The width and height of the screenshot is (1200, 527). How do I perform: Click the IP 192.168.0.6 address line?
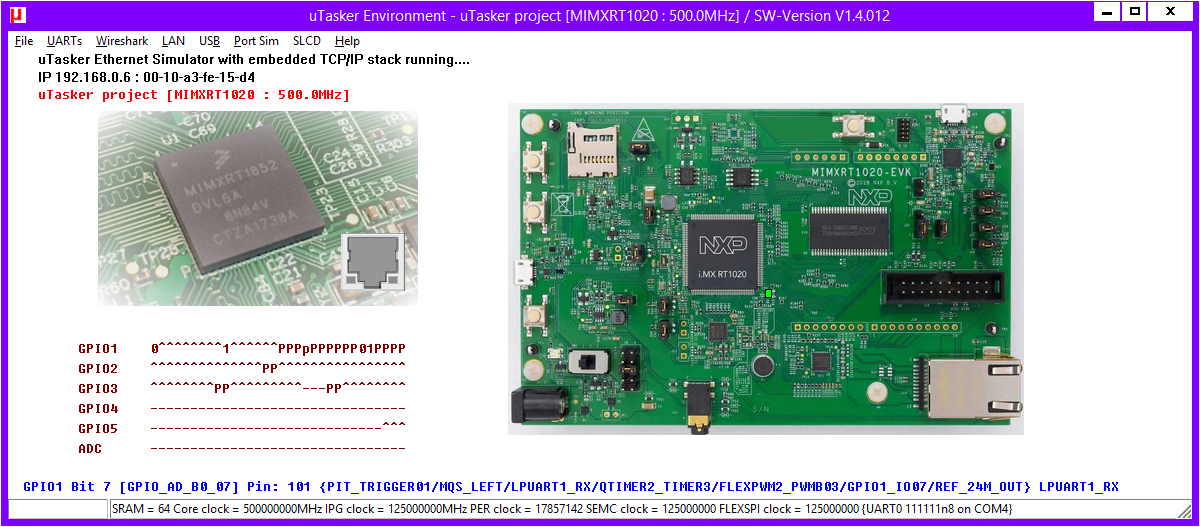pyautogui.click(x=146, y=77)
